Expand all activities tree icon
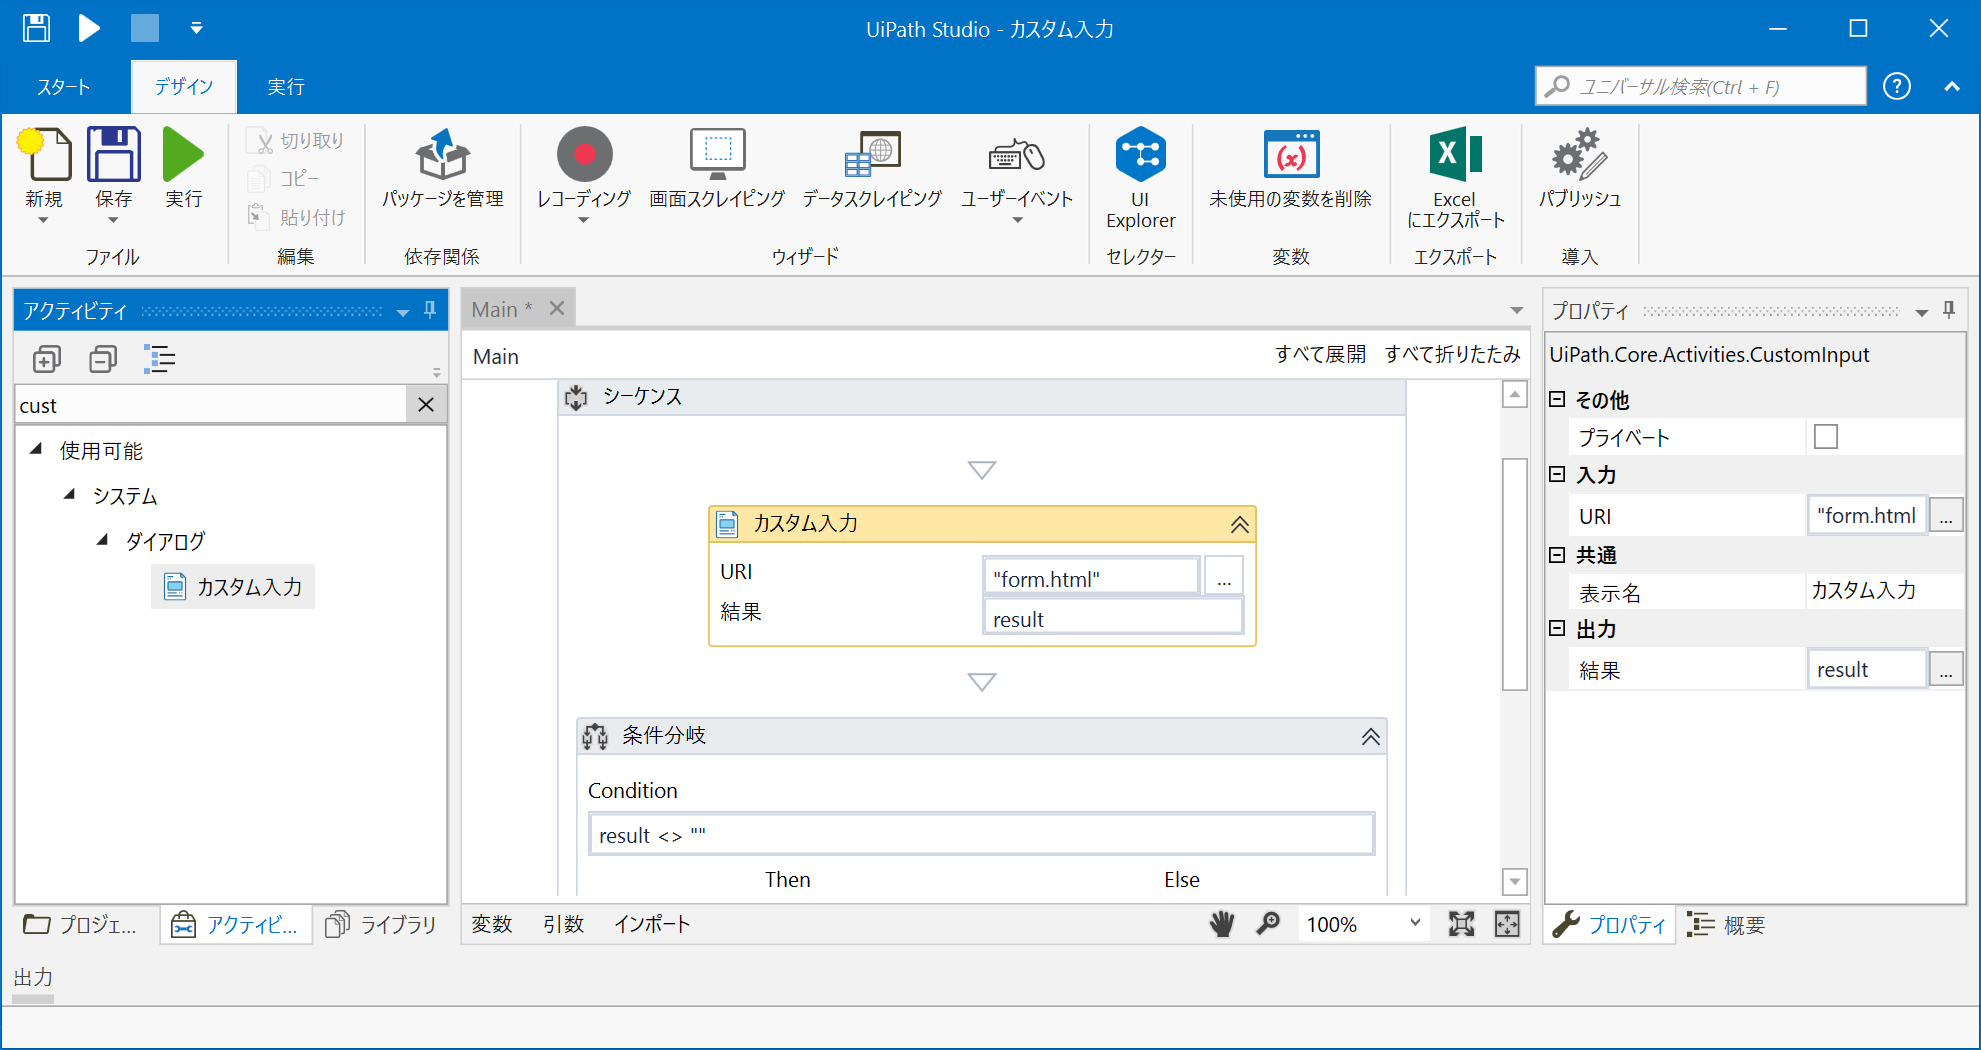The width and height of the screenshot is (1981, 1050). click(47, 359)
